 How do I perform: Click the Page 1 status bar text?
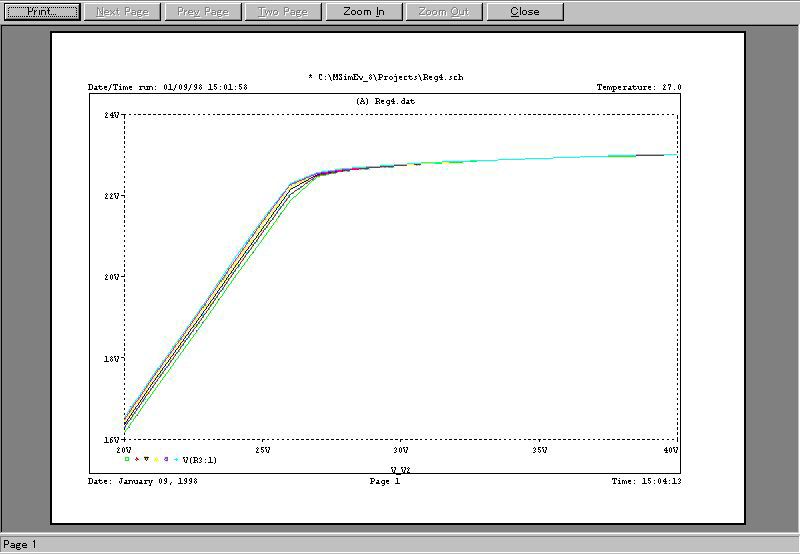click(x=20, y=545)
